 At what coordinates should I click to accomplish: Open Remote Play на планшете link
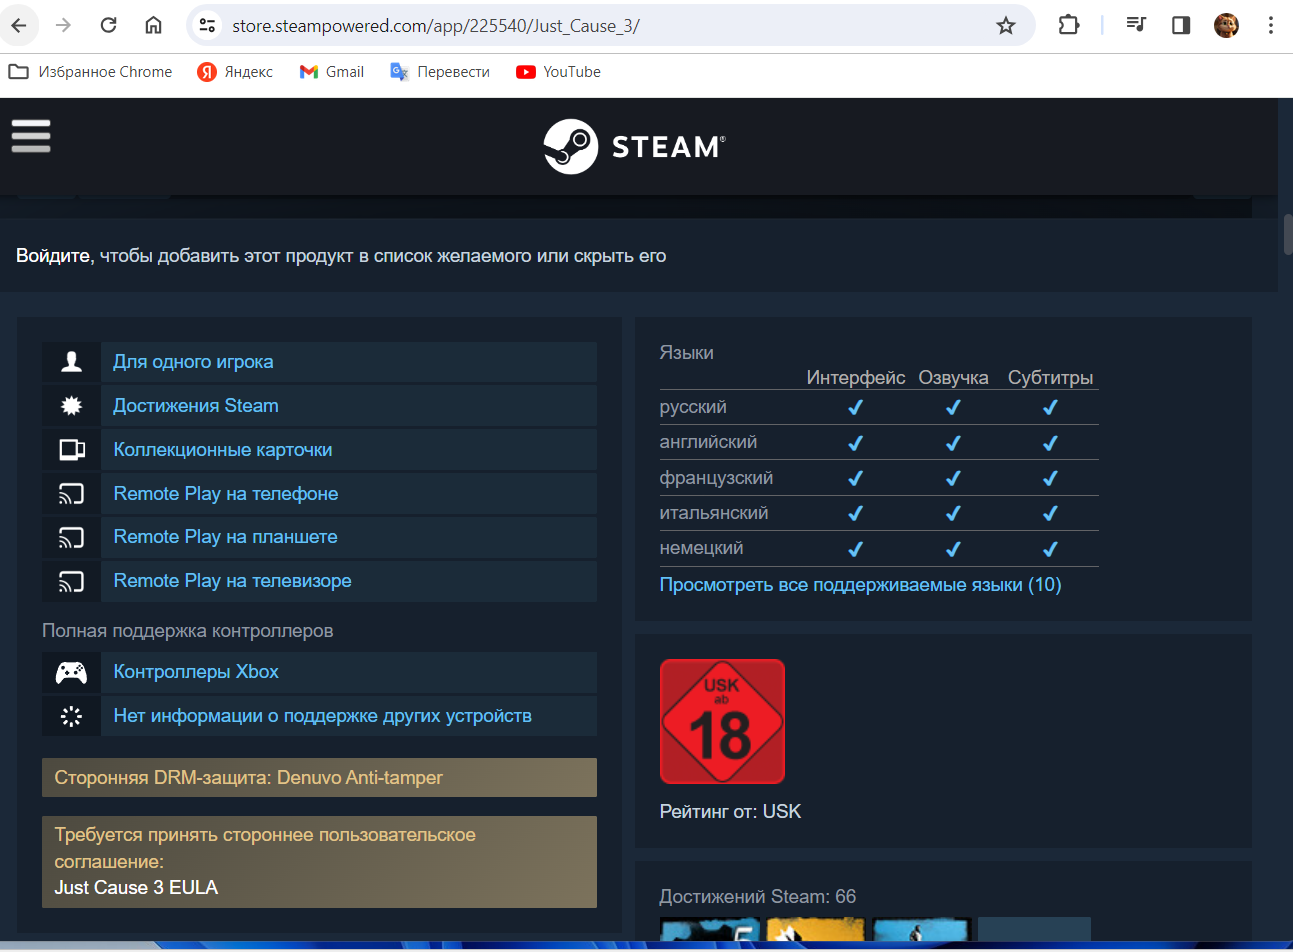pyautogui.click(x=226, y=537)
